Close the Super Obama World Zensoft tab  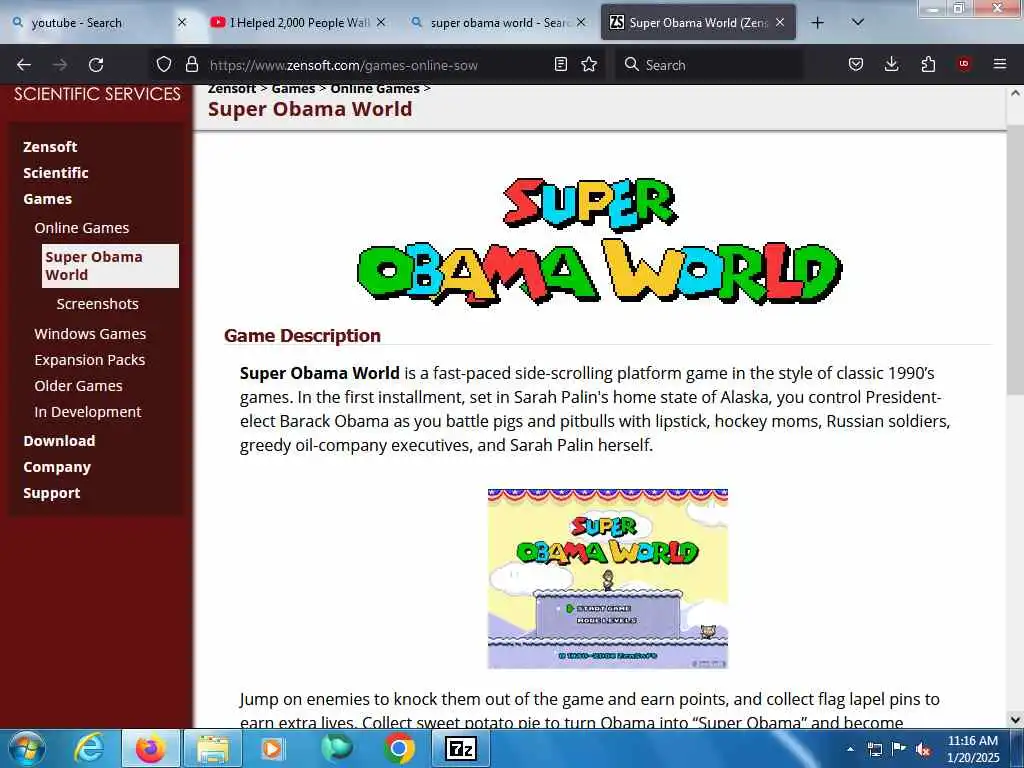[x=780, y=23]
